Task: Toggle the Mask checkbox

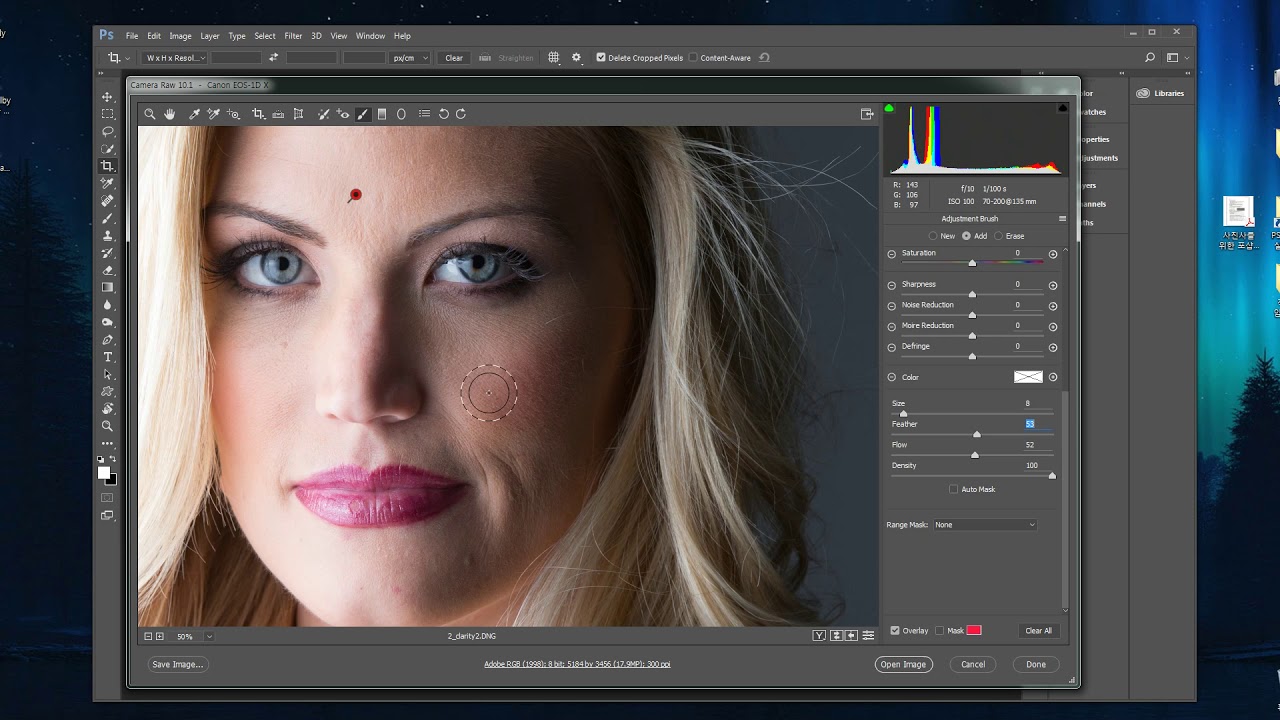Action: pyautogui.click(x=939, y=631)
